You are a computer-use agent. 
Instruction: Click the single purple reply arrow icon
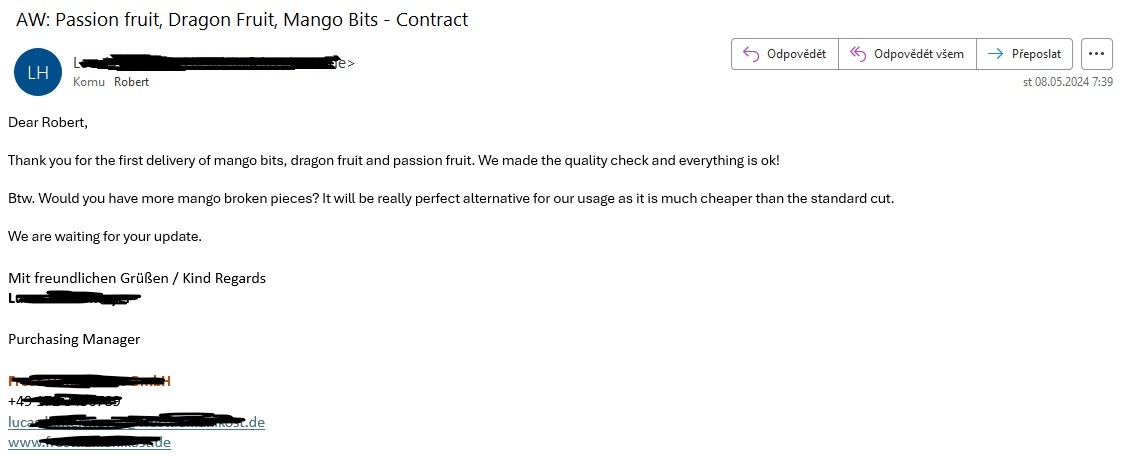click(x=751, y=54)
